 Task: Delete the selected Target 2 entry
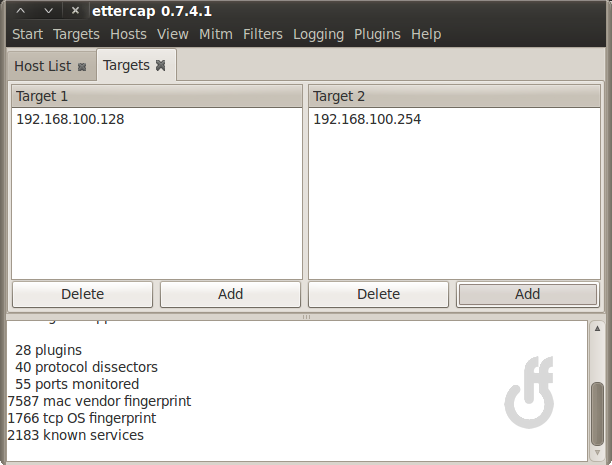(378, 294)
